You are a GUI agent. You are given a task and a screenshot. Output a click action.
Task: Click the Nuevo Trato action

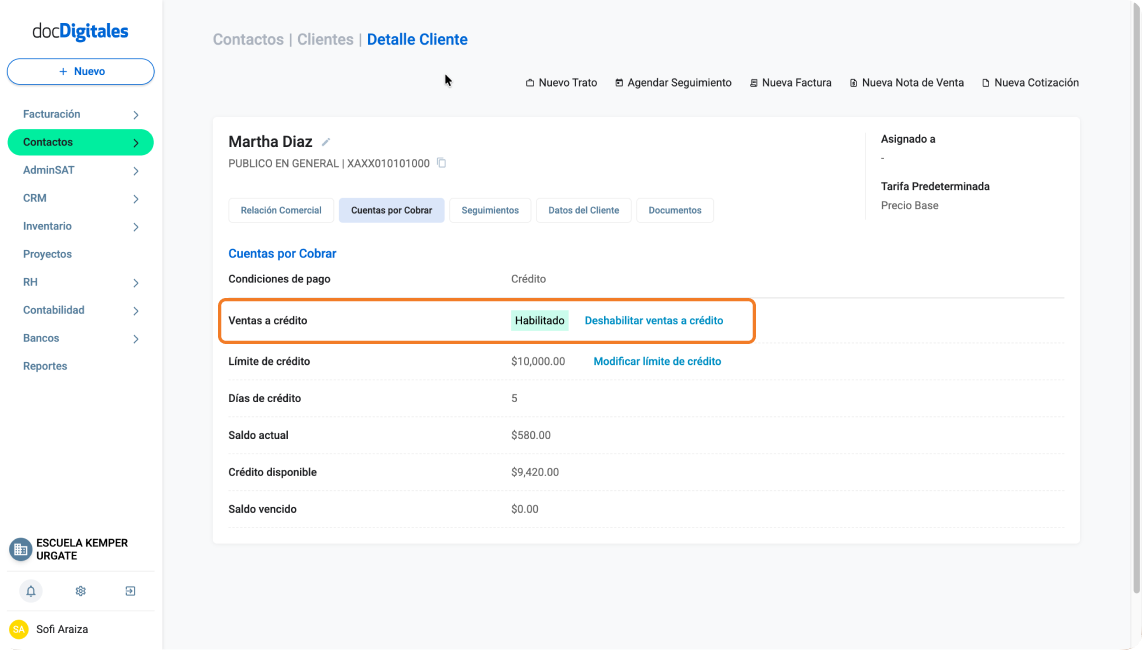(562, 83)
